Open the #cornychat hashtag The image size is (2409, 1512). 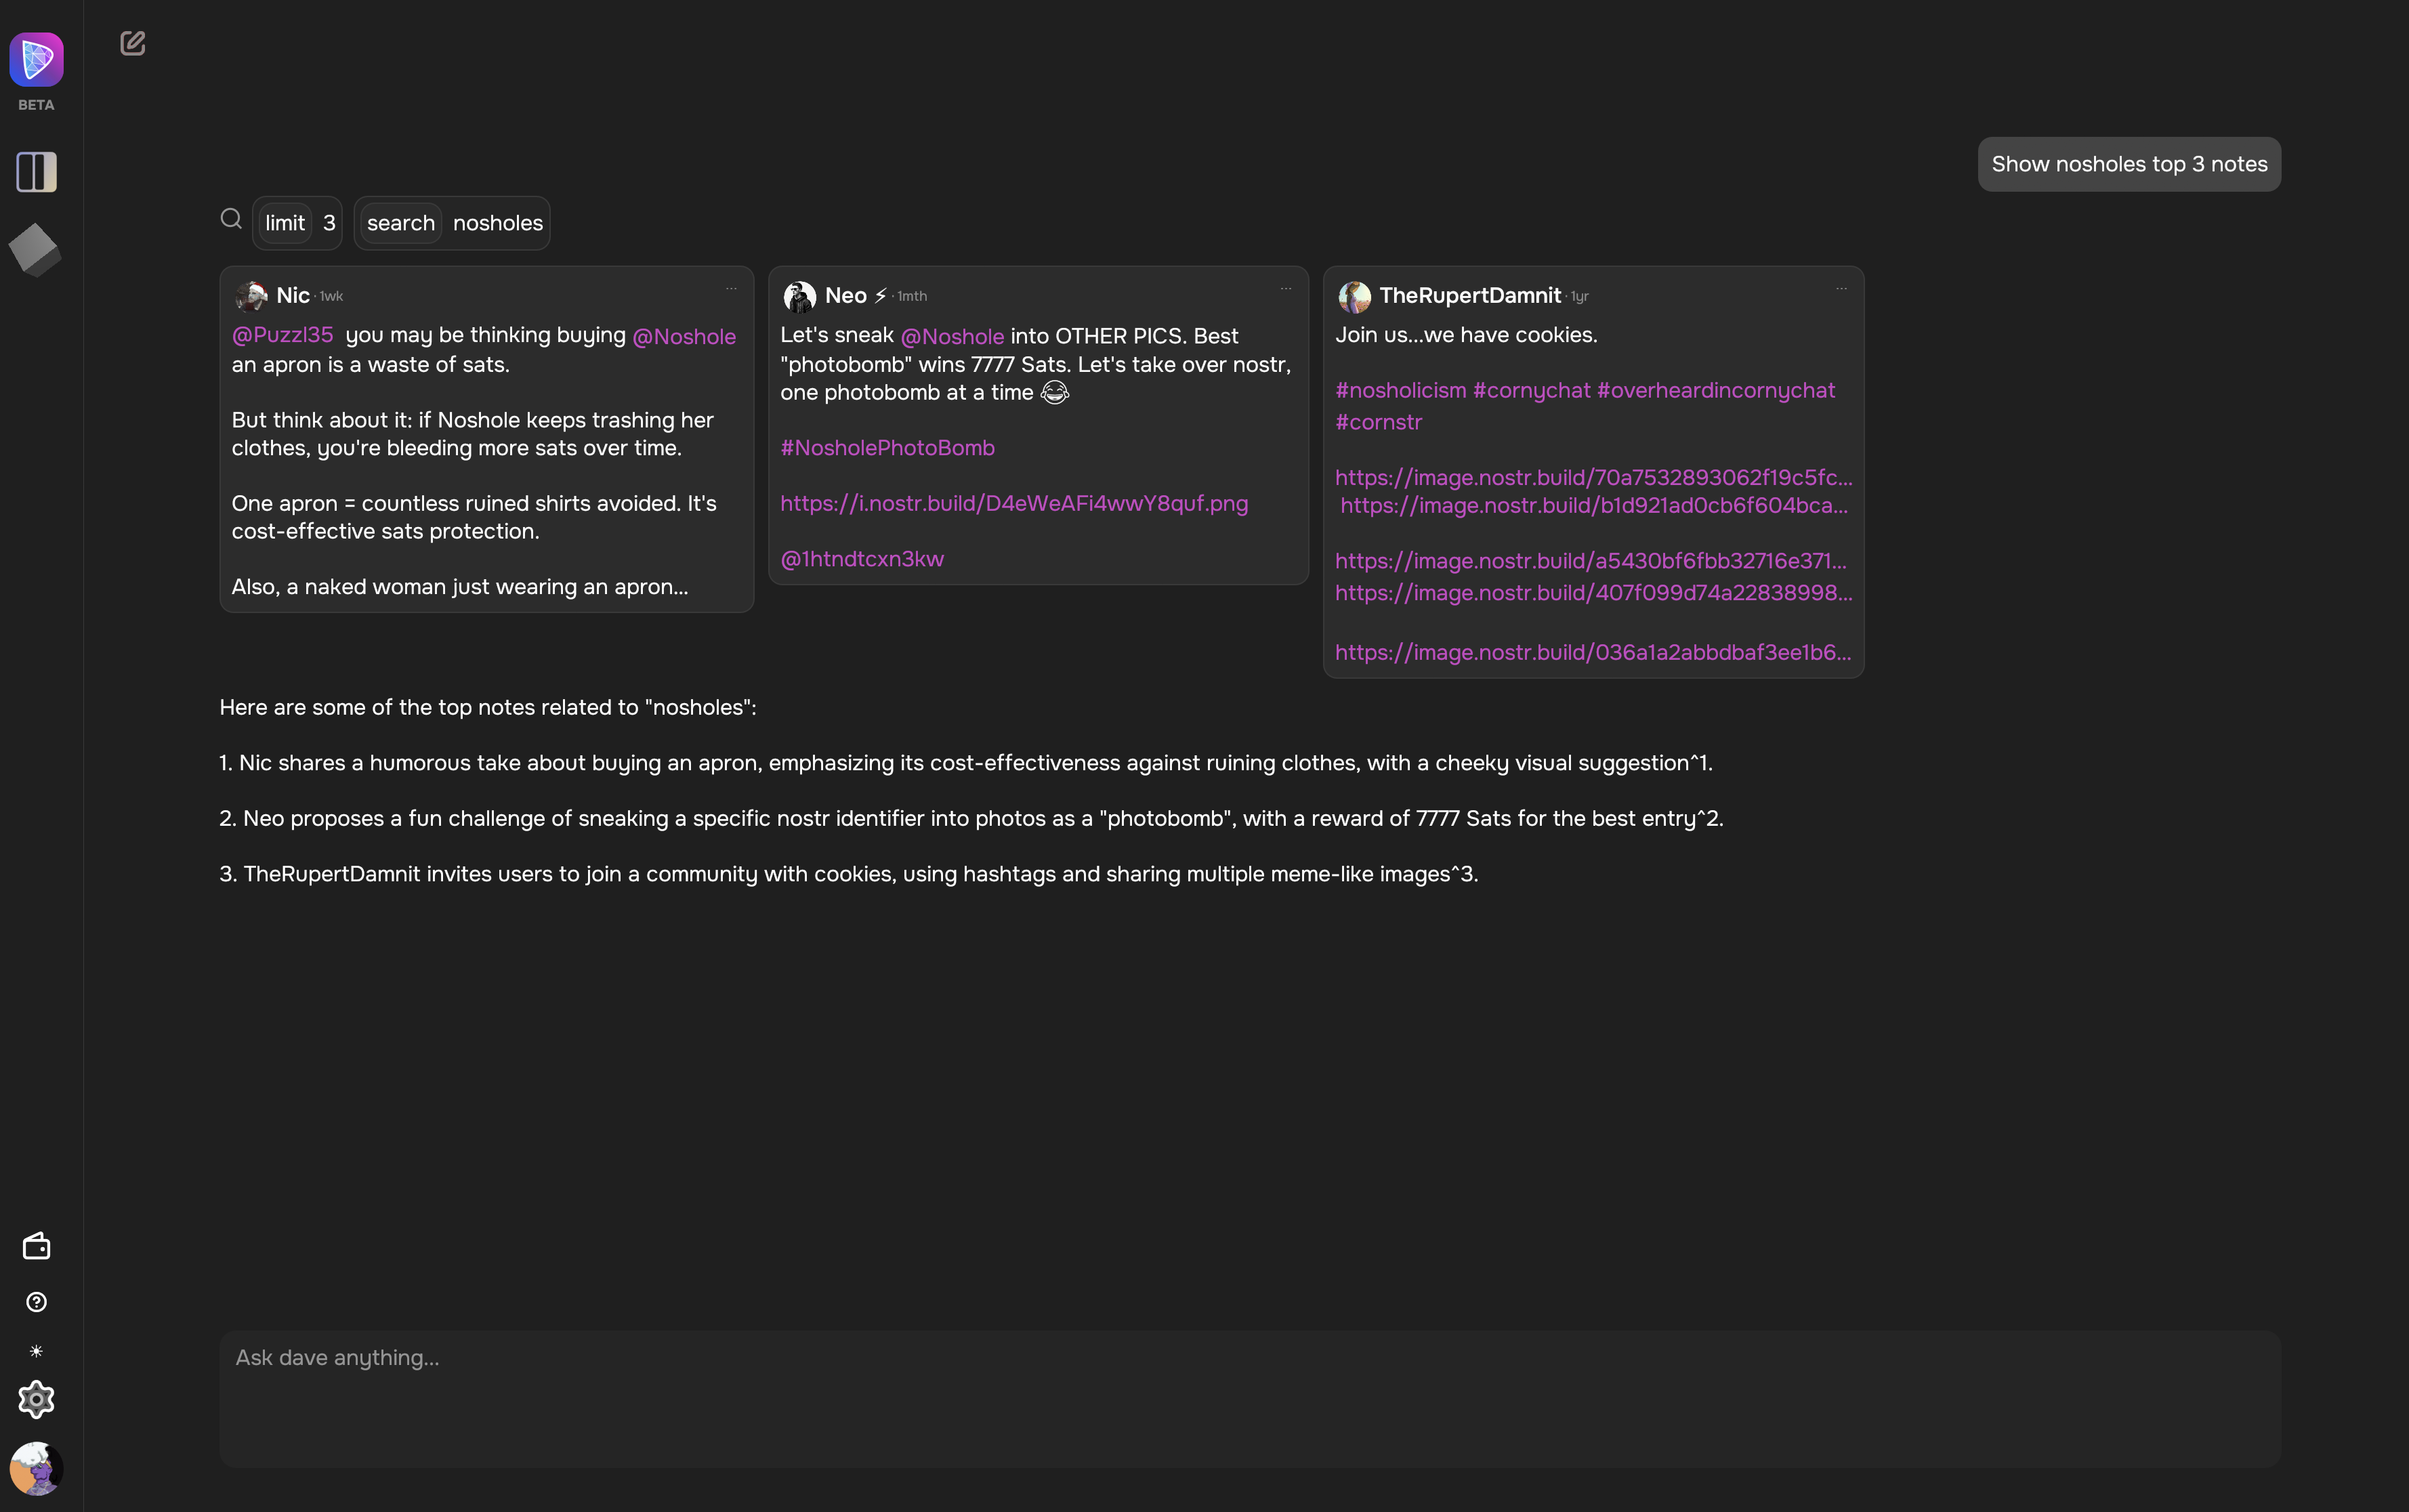point(1531,390)
